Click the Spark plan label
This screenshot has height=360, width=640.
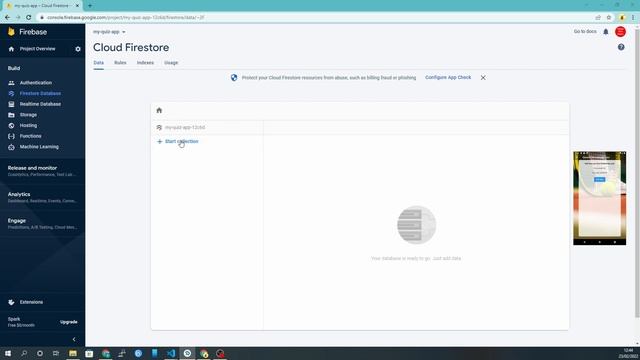coord(14,319)
